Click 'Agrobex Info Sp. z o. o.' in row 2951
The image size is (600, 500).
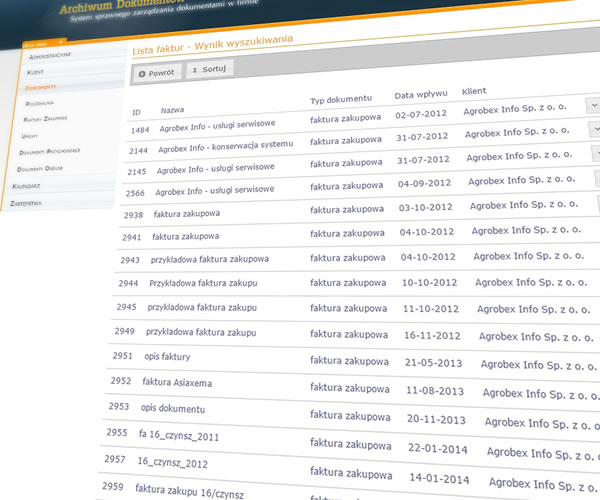(539, 366)
